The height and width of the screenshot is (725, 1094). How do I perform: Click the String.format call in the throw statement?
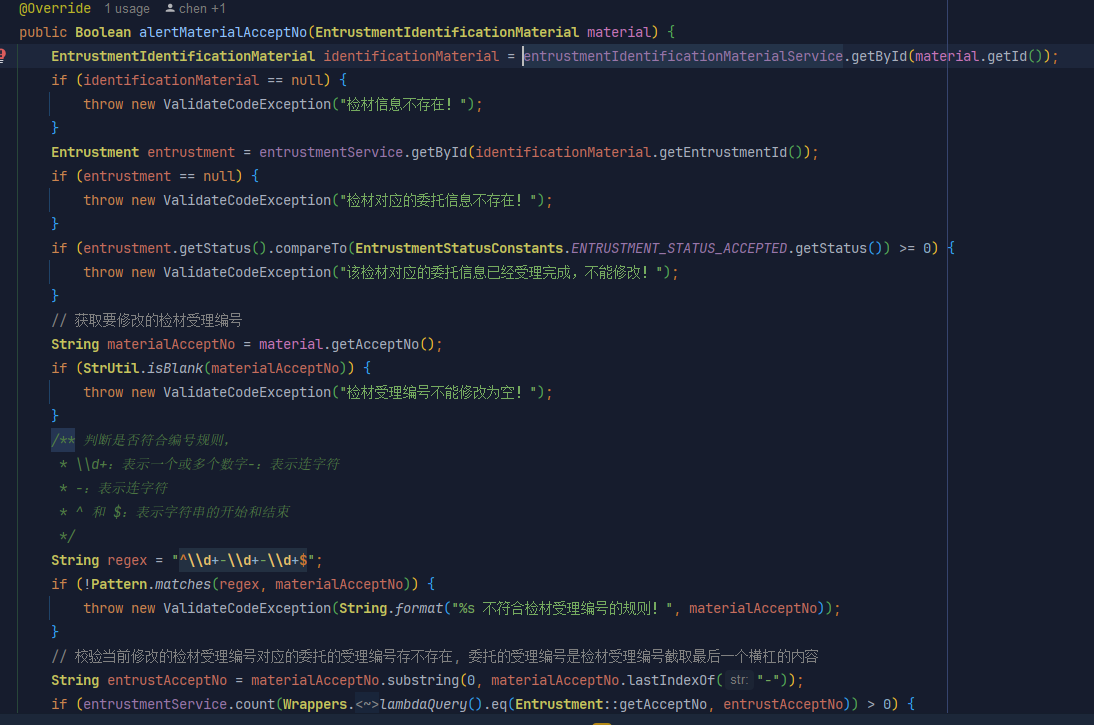click(419, 608)
